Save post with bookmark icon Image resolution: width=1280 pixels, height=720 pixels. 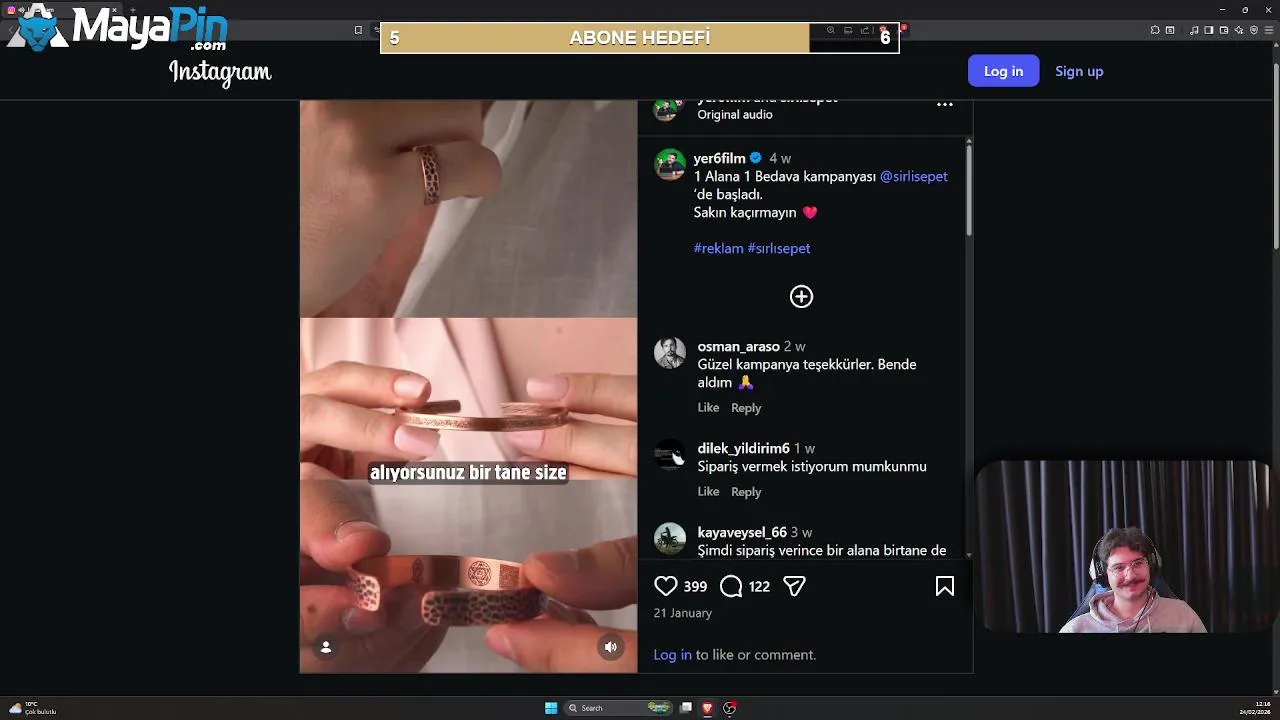tap(944, 586)
